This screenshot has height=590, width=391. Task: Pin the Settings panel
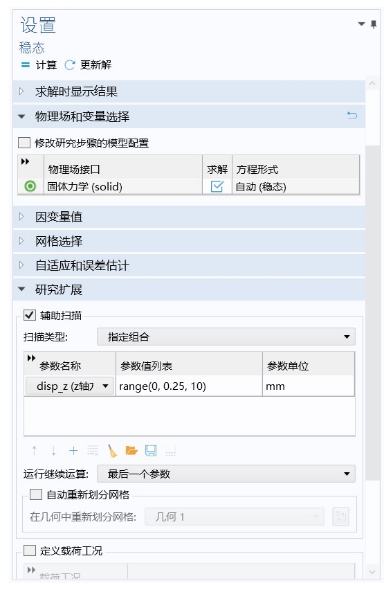click(x=373, y=24)
